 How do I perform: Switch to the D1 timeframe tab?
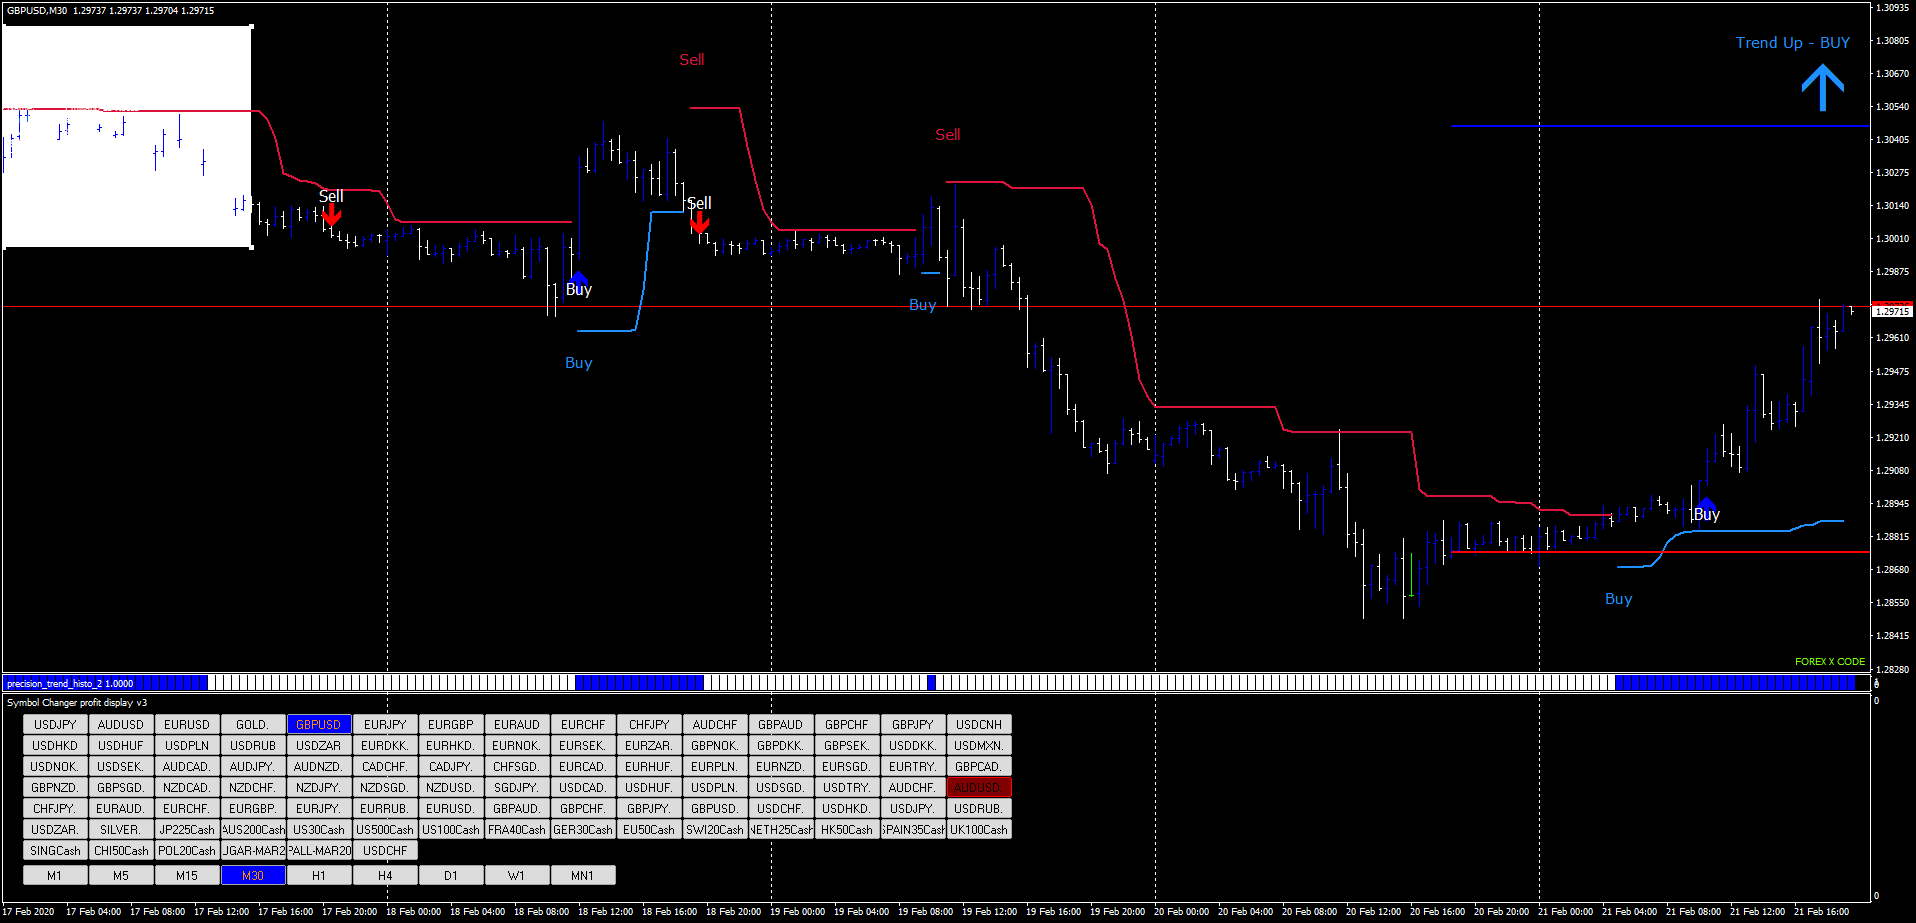pyautogui.click(x=451, y=874)
